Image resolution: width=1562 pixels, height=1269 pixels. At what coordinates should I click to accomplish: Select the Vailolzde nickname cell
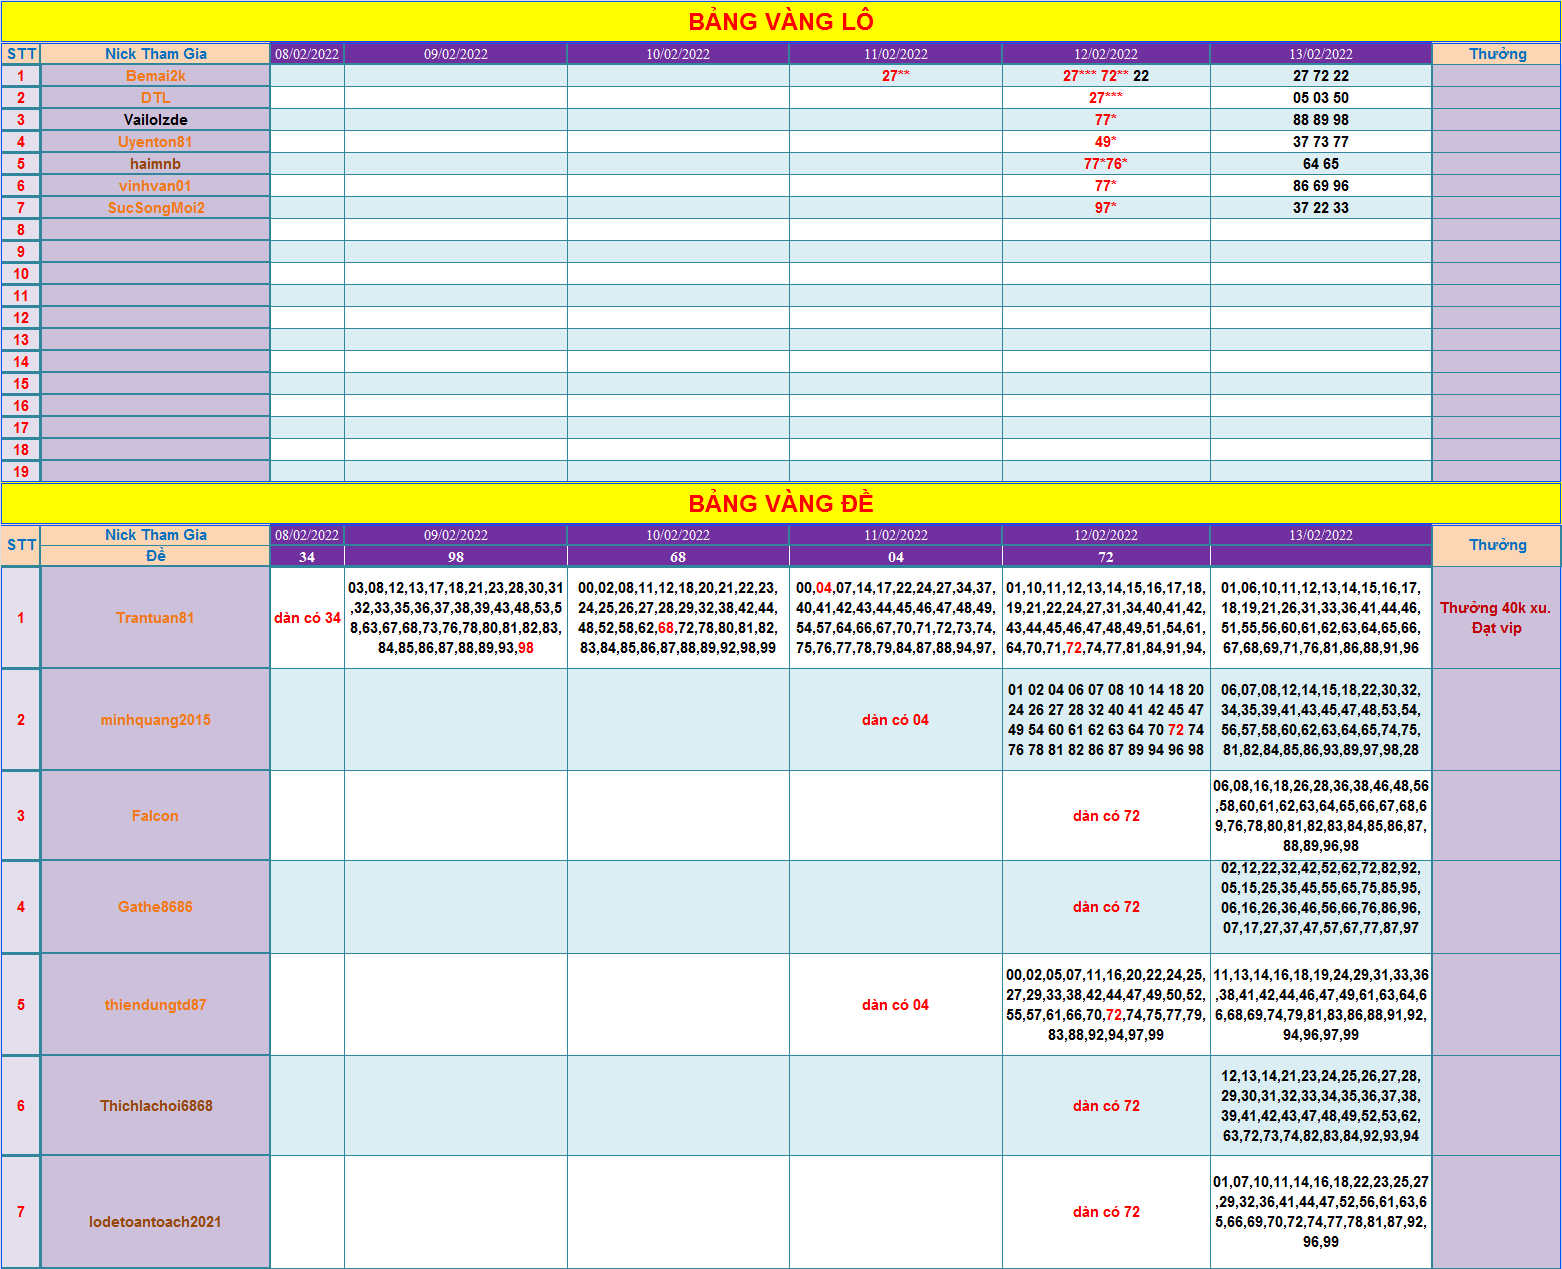[x=155, y=120]
